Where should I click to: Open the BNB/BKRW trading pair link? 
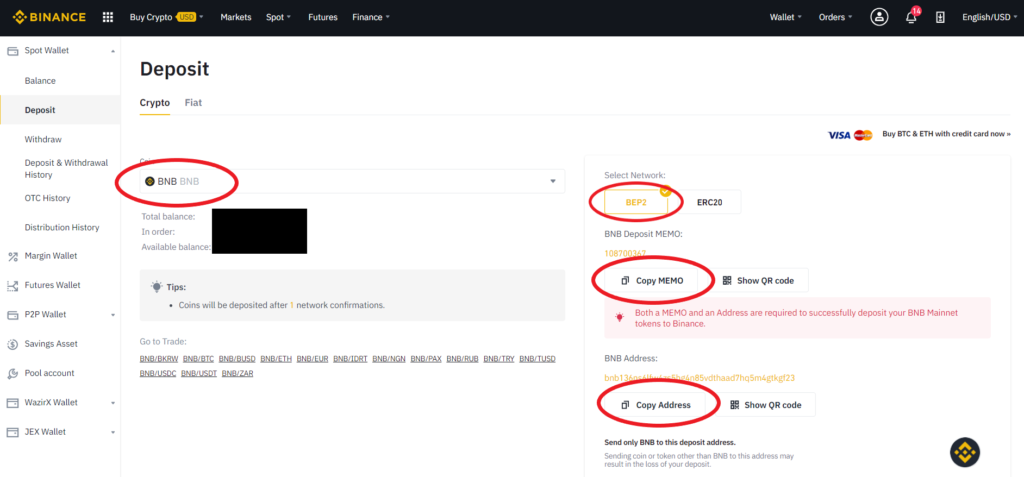click(159, 359)
